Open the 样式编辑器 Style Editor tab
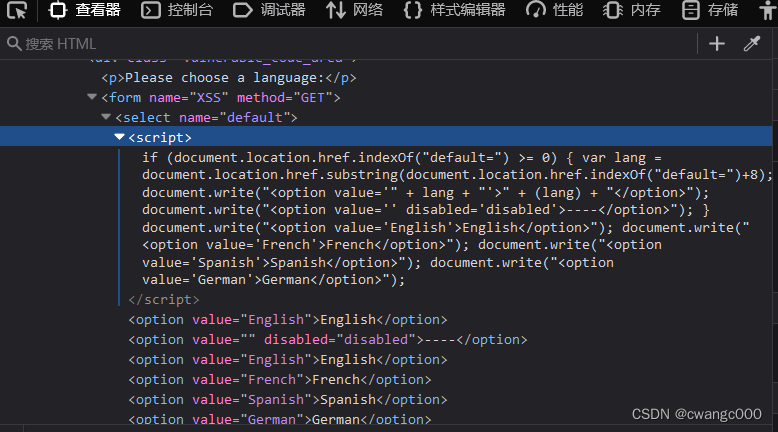Image resolution: width=778 pixels, height=432 pixels. (x=454, y=10)
